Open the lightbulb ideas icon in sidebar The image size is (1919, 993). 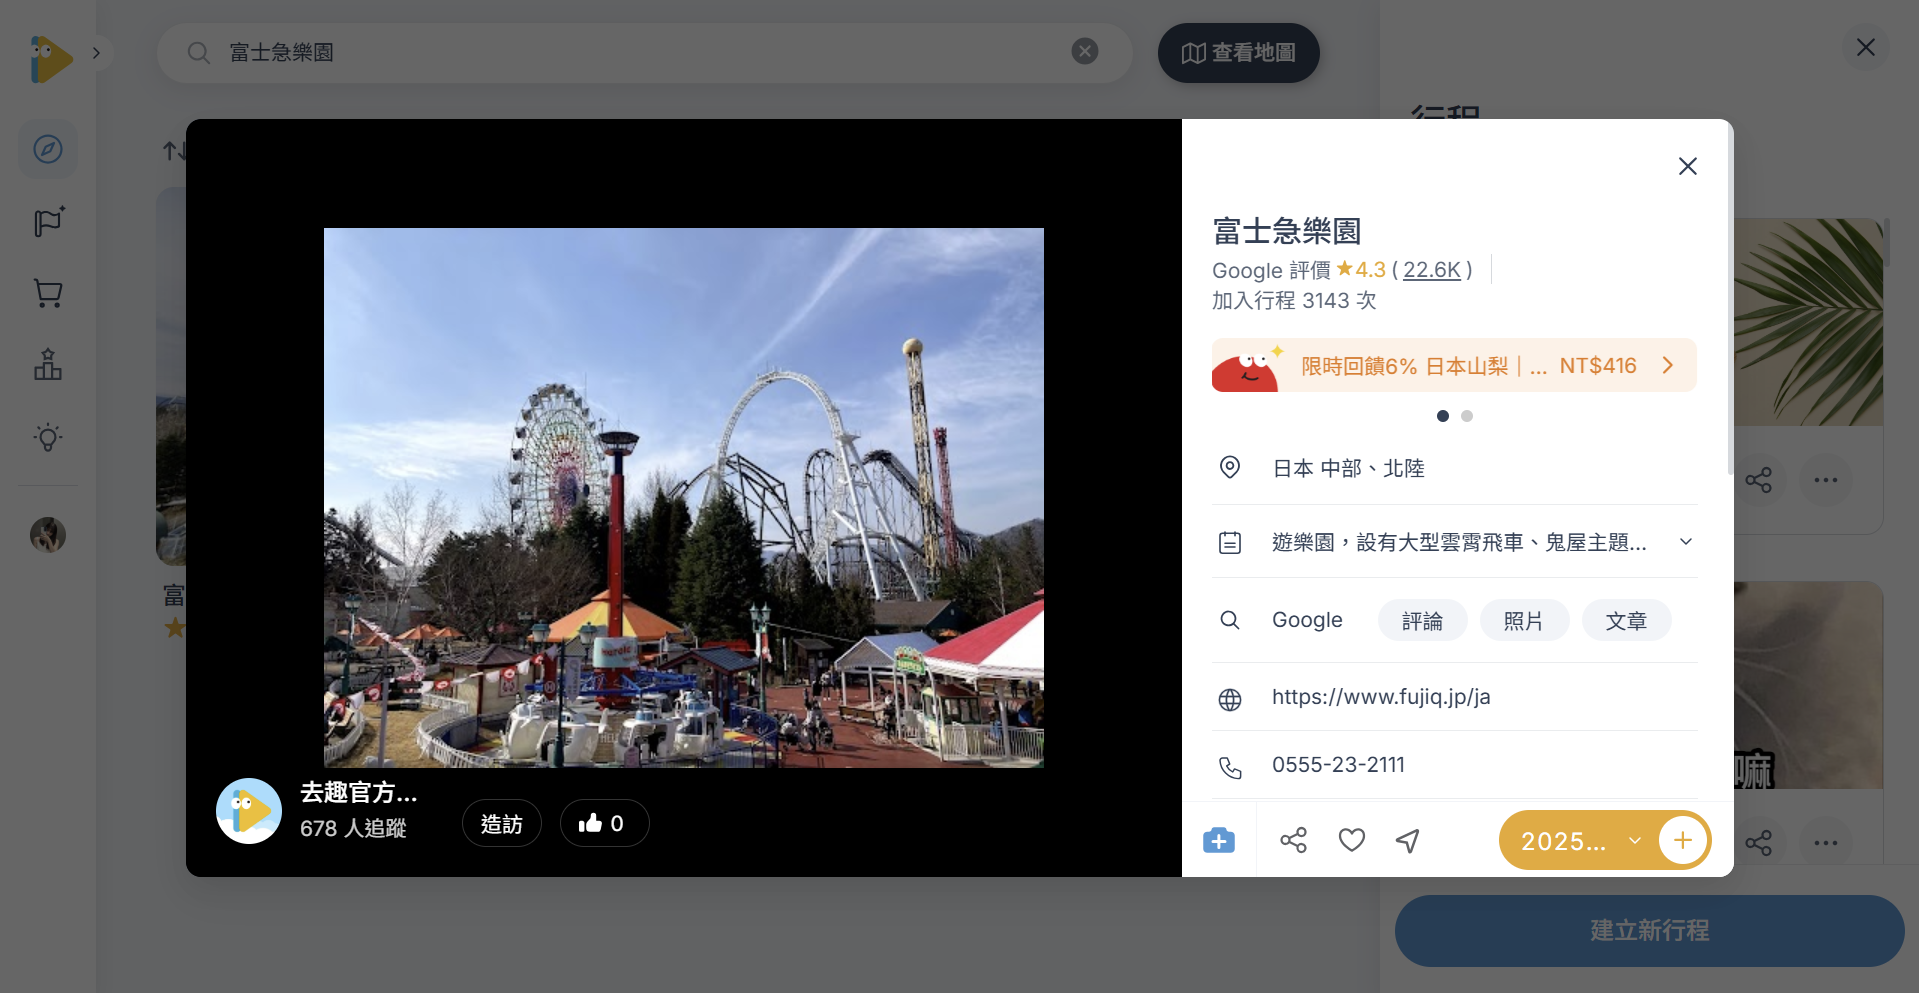point(48,437)
